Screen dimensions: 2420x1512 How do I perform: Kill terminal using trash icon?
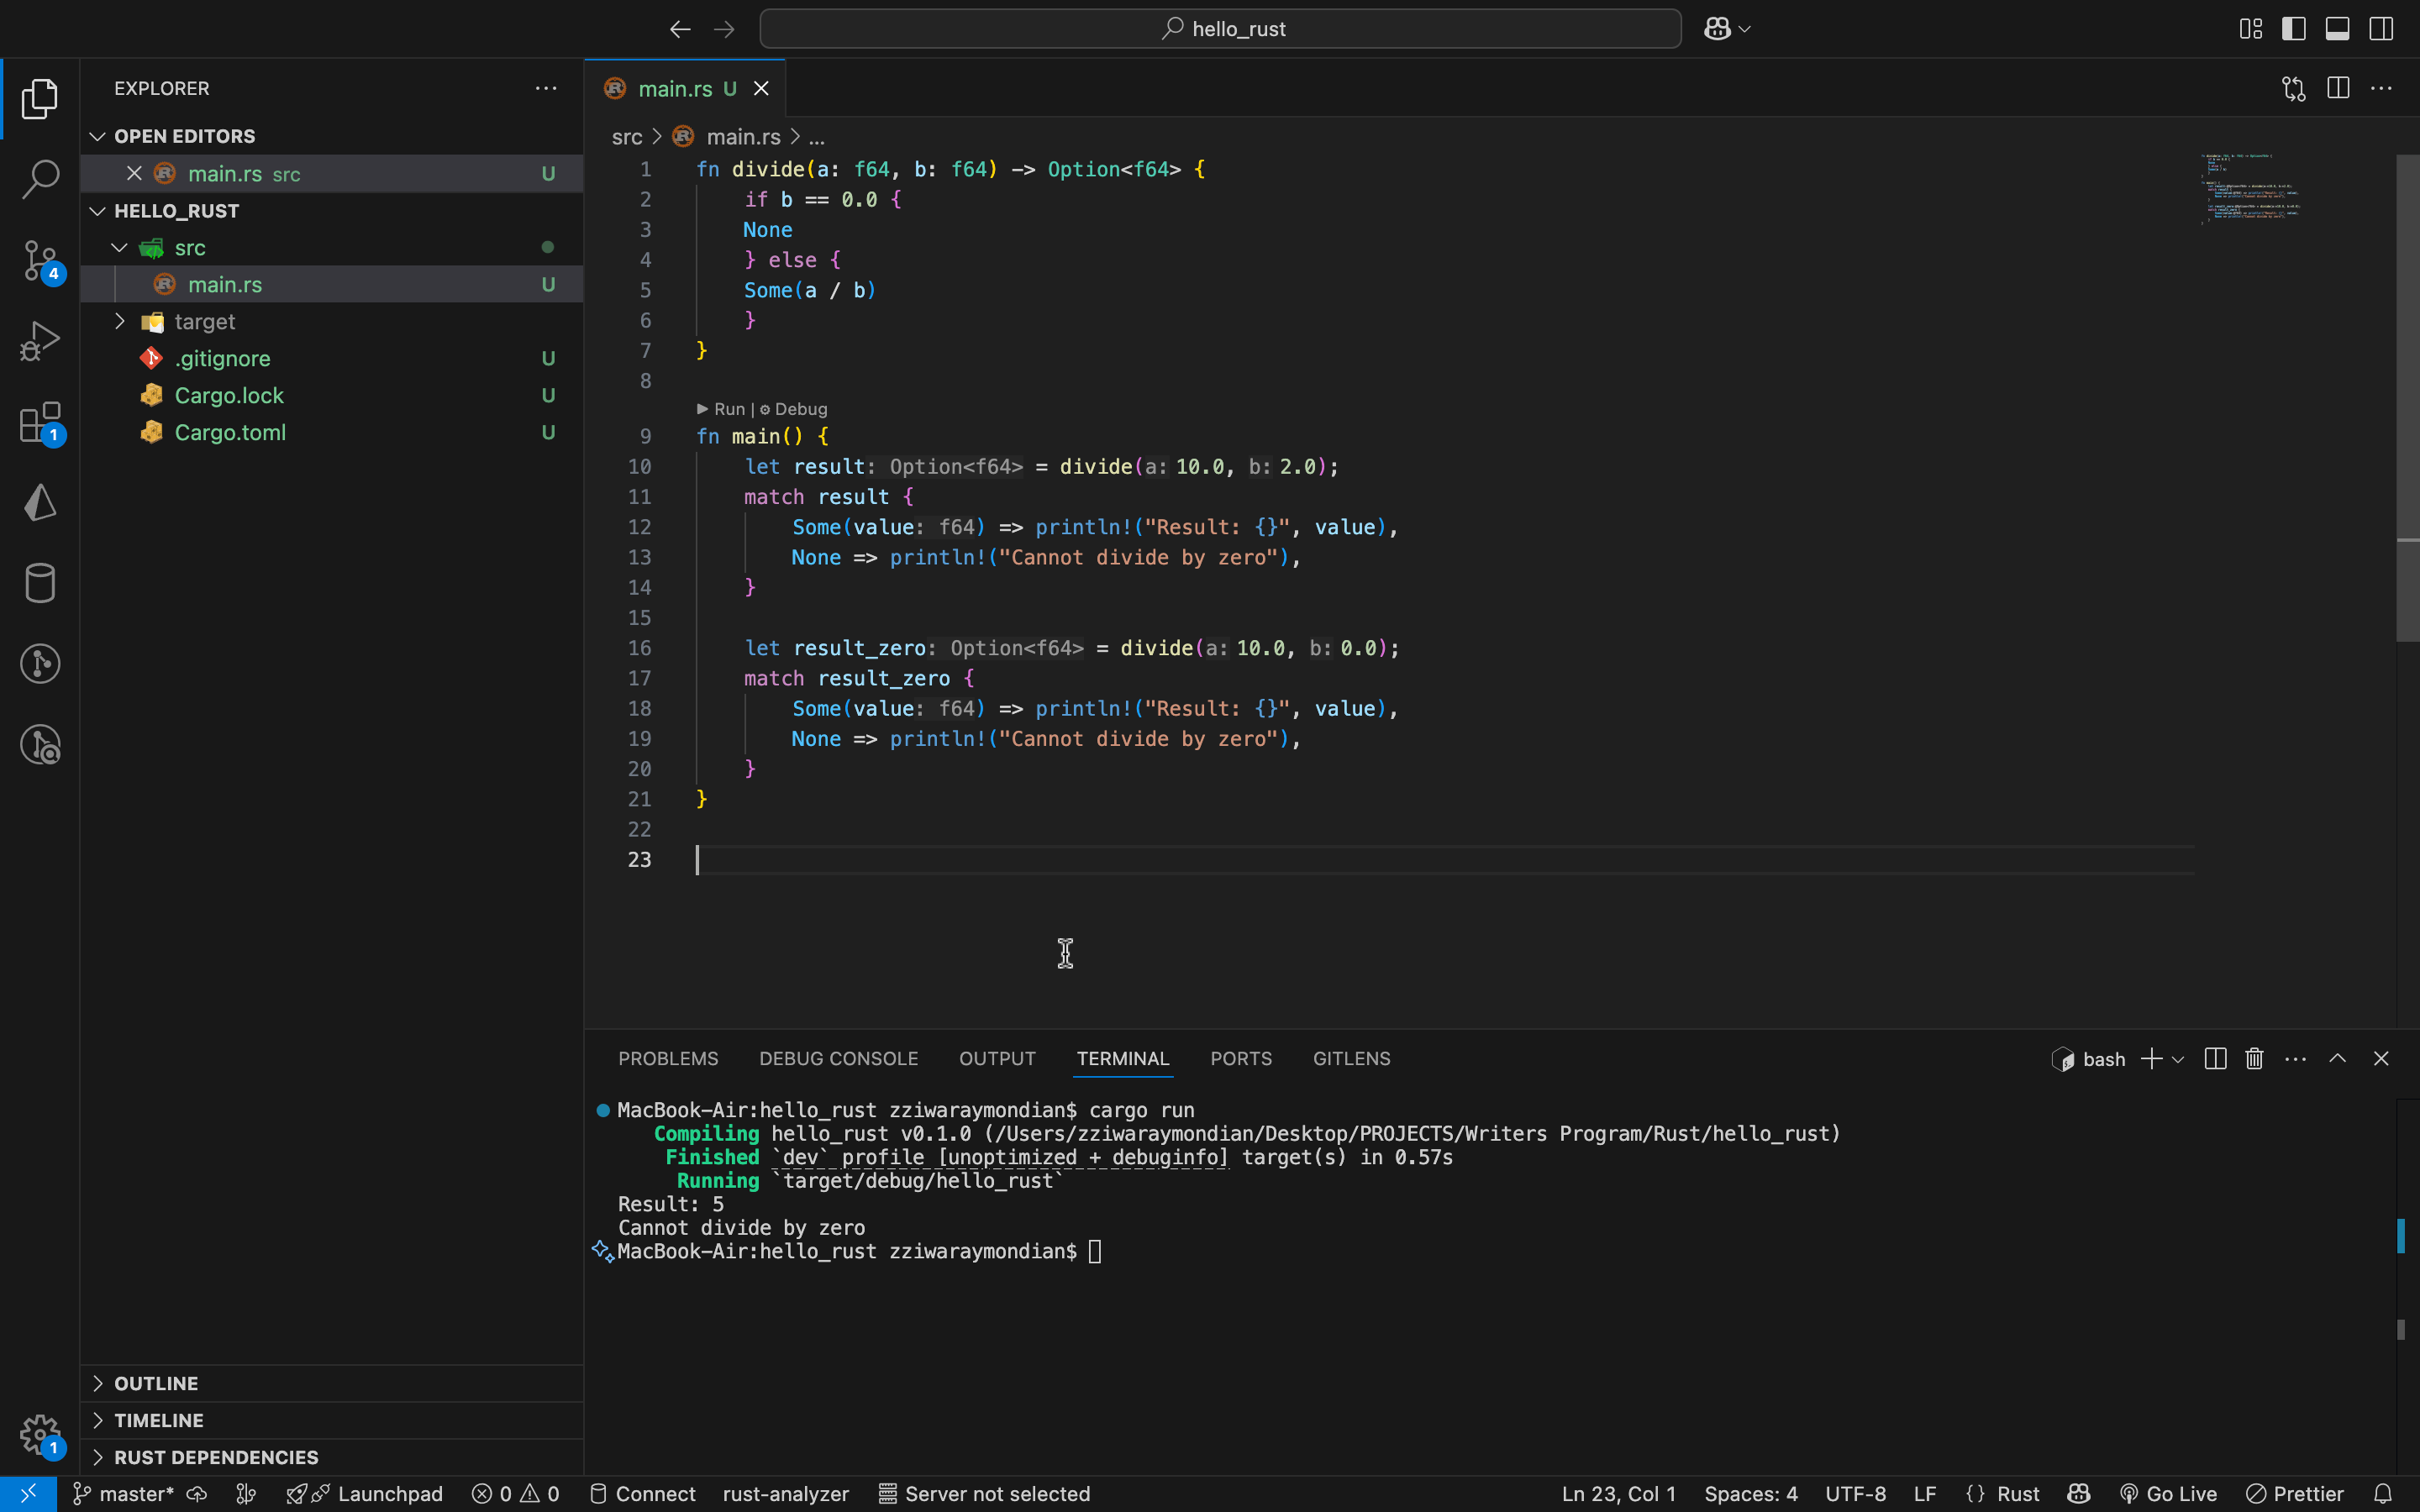coord(2254,1059)
